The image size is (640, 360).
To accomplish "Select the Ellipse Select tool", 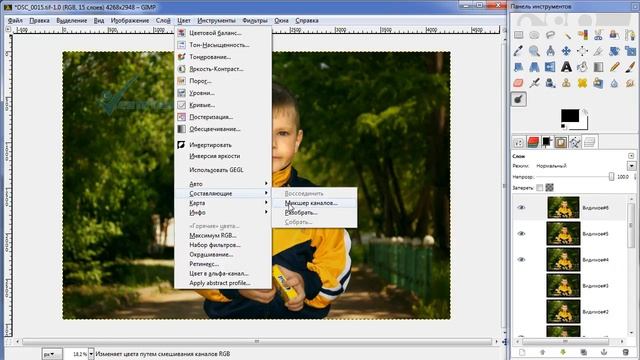I will coord(534,35).
